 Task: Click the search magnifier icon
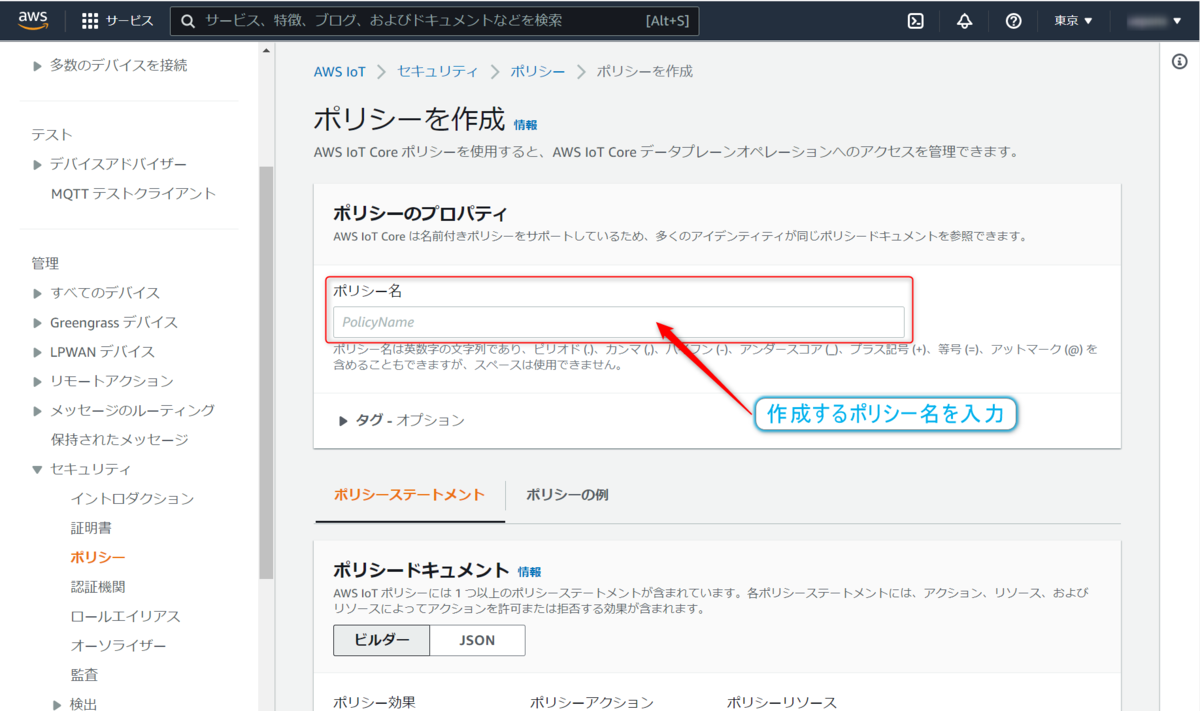tap(188, 21)
